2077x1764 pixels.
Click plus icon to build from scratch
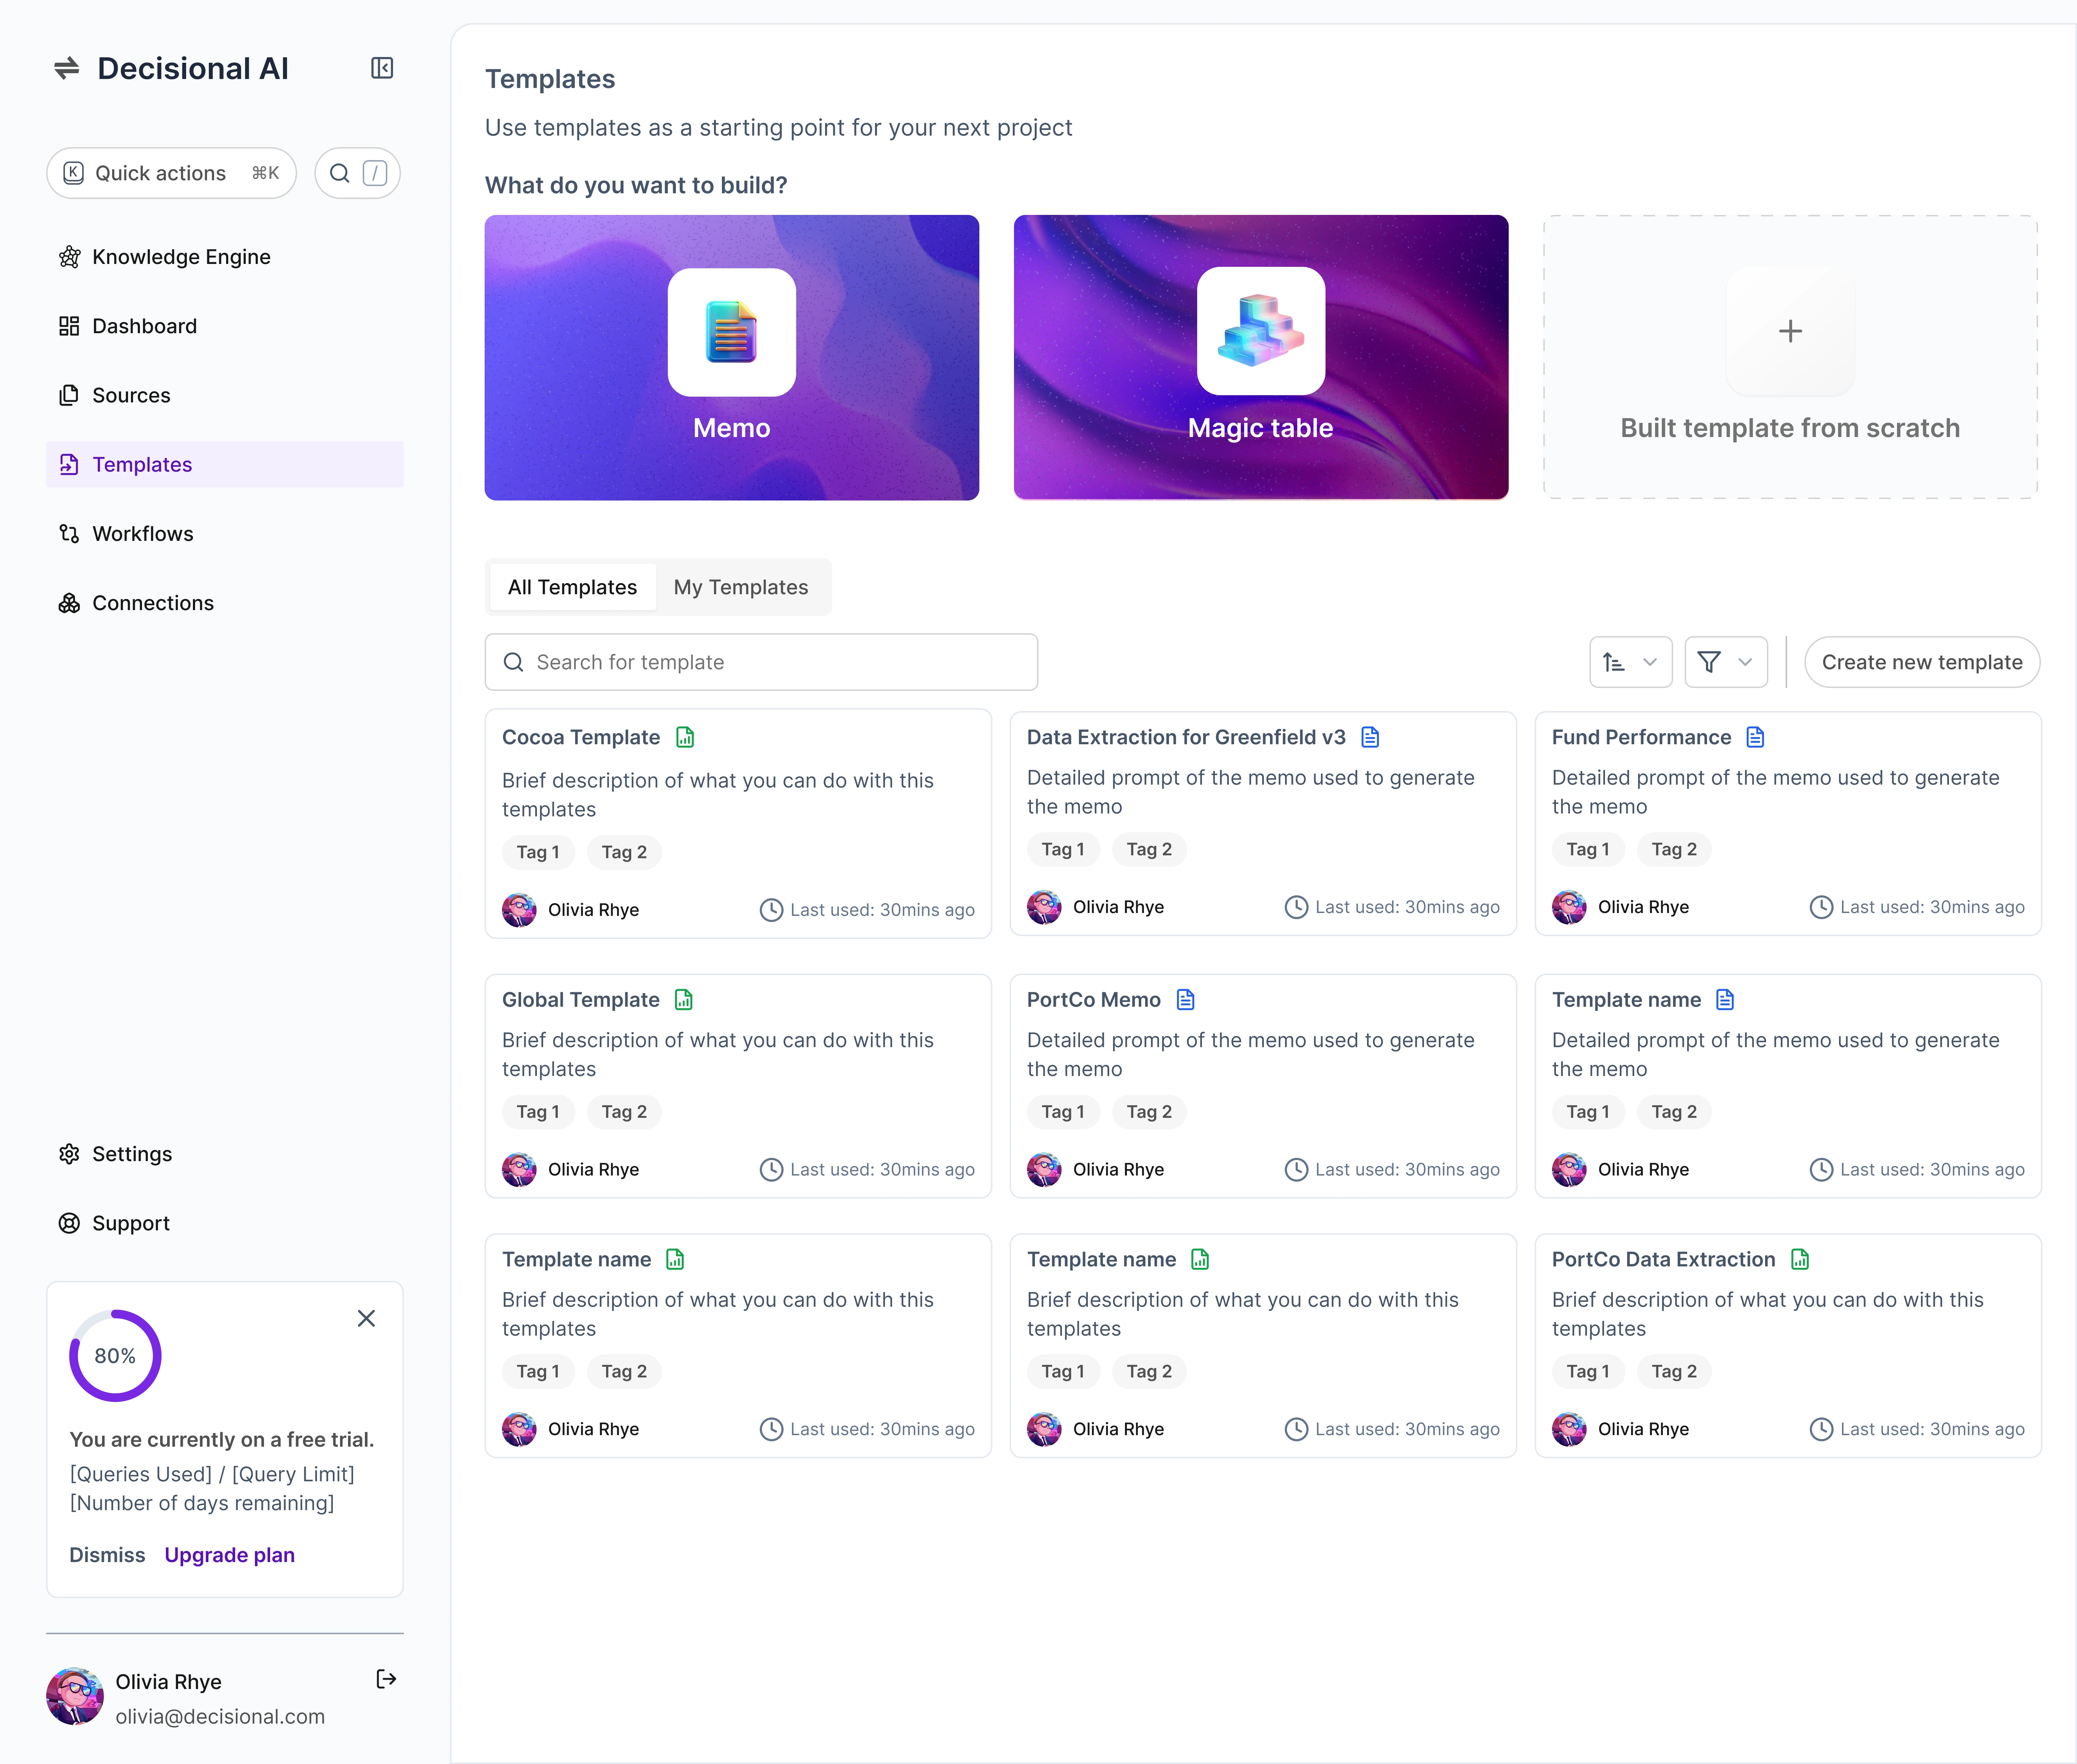point(1790,331)
